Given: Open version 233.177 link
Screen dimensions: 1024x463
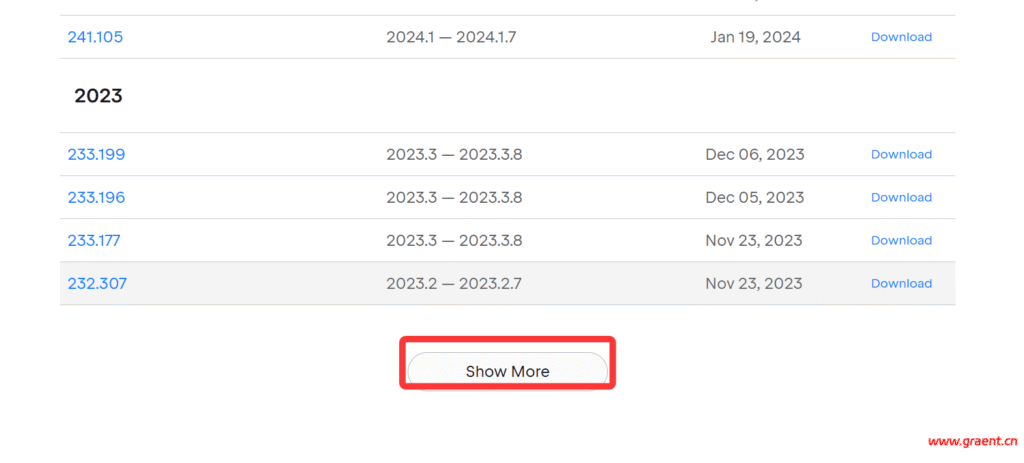Looking at the screenshot, I should pos(94,240).
